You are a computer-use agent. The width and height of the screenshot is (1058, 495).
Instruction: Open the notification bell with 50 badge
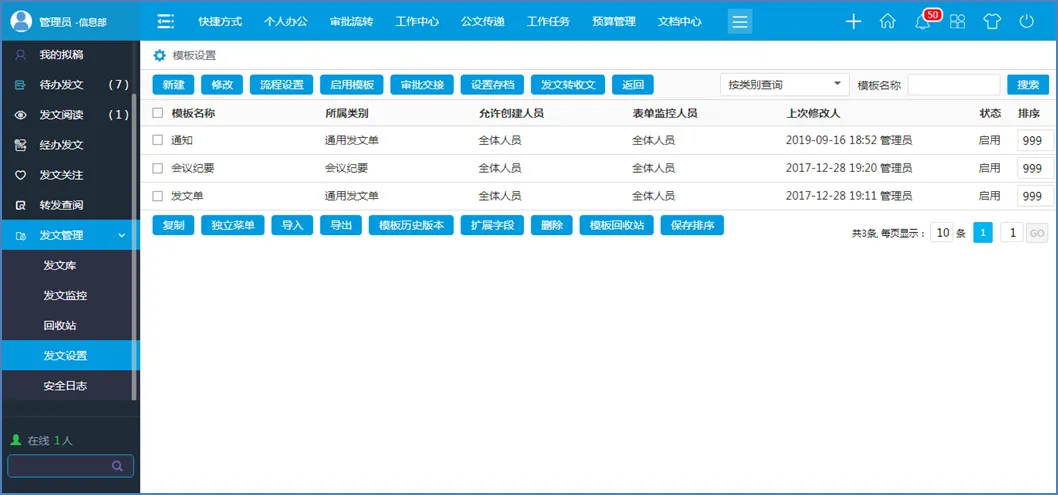tap(922, 22)
